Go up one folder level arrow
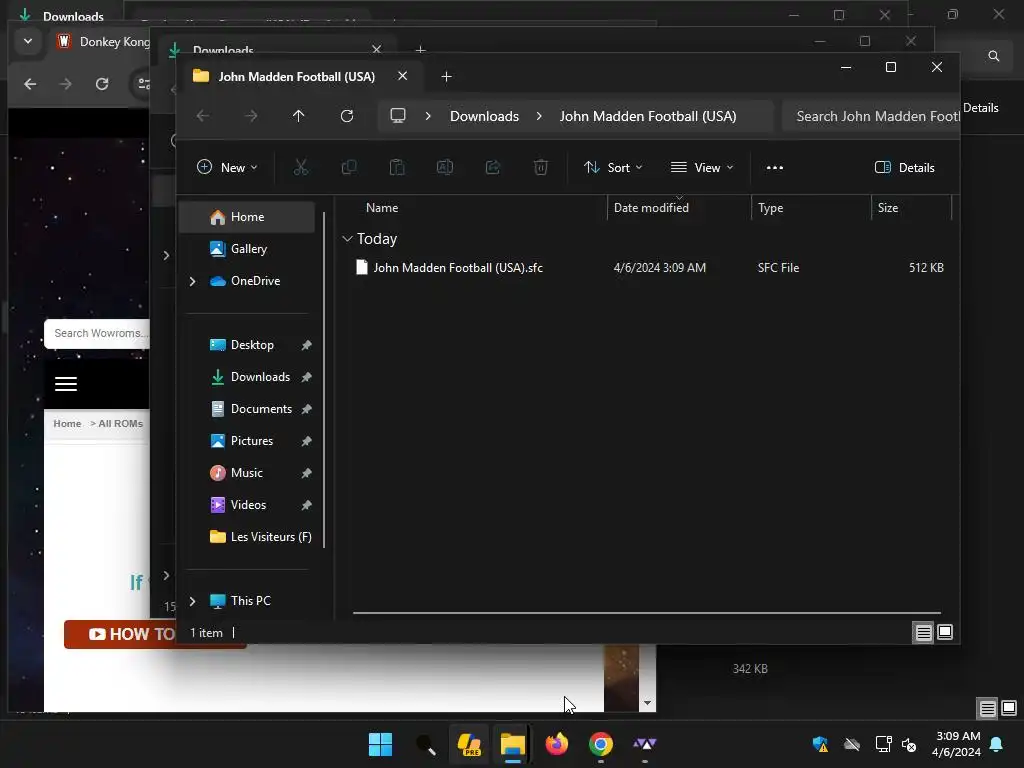Screen dimensions: 1024x768 (298, 116)
